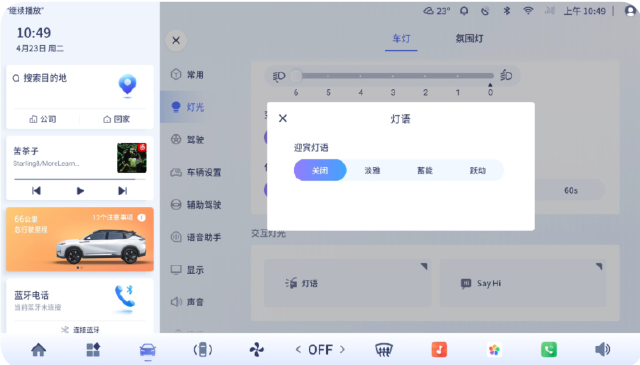This screenshot has width=640, height=365.
Task: Open the green phone app icon
Action: click(549, 350)
